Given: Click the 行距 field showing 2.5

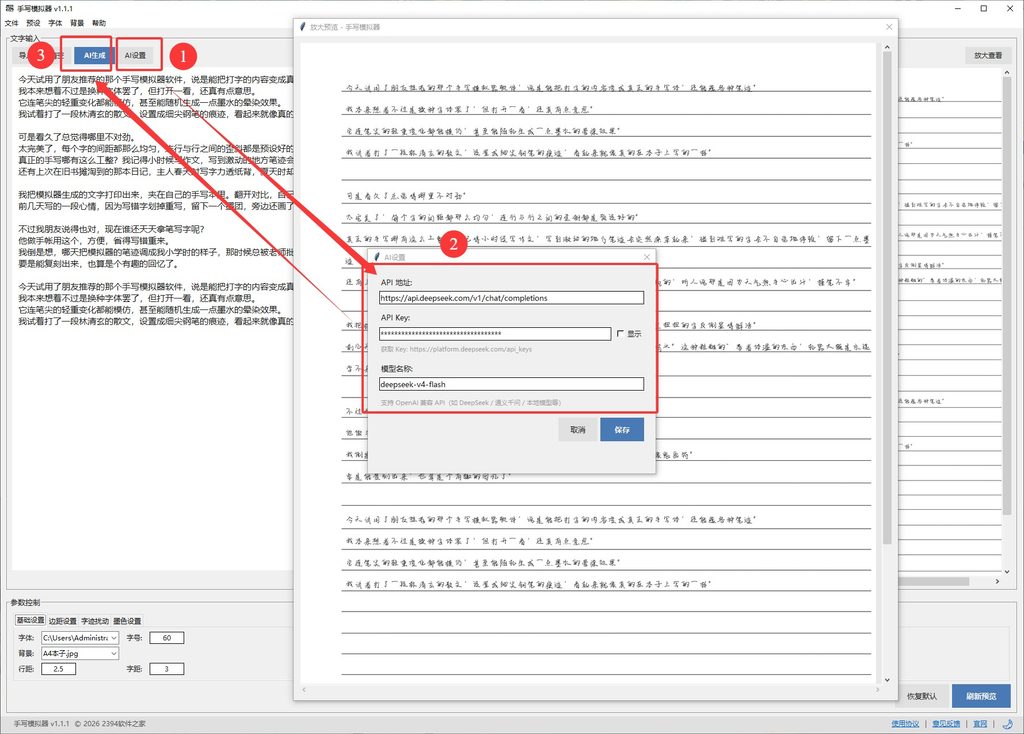Looking at the screenshot, I should 58,669.
